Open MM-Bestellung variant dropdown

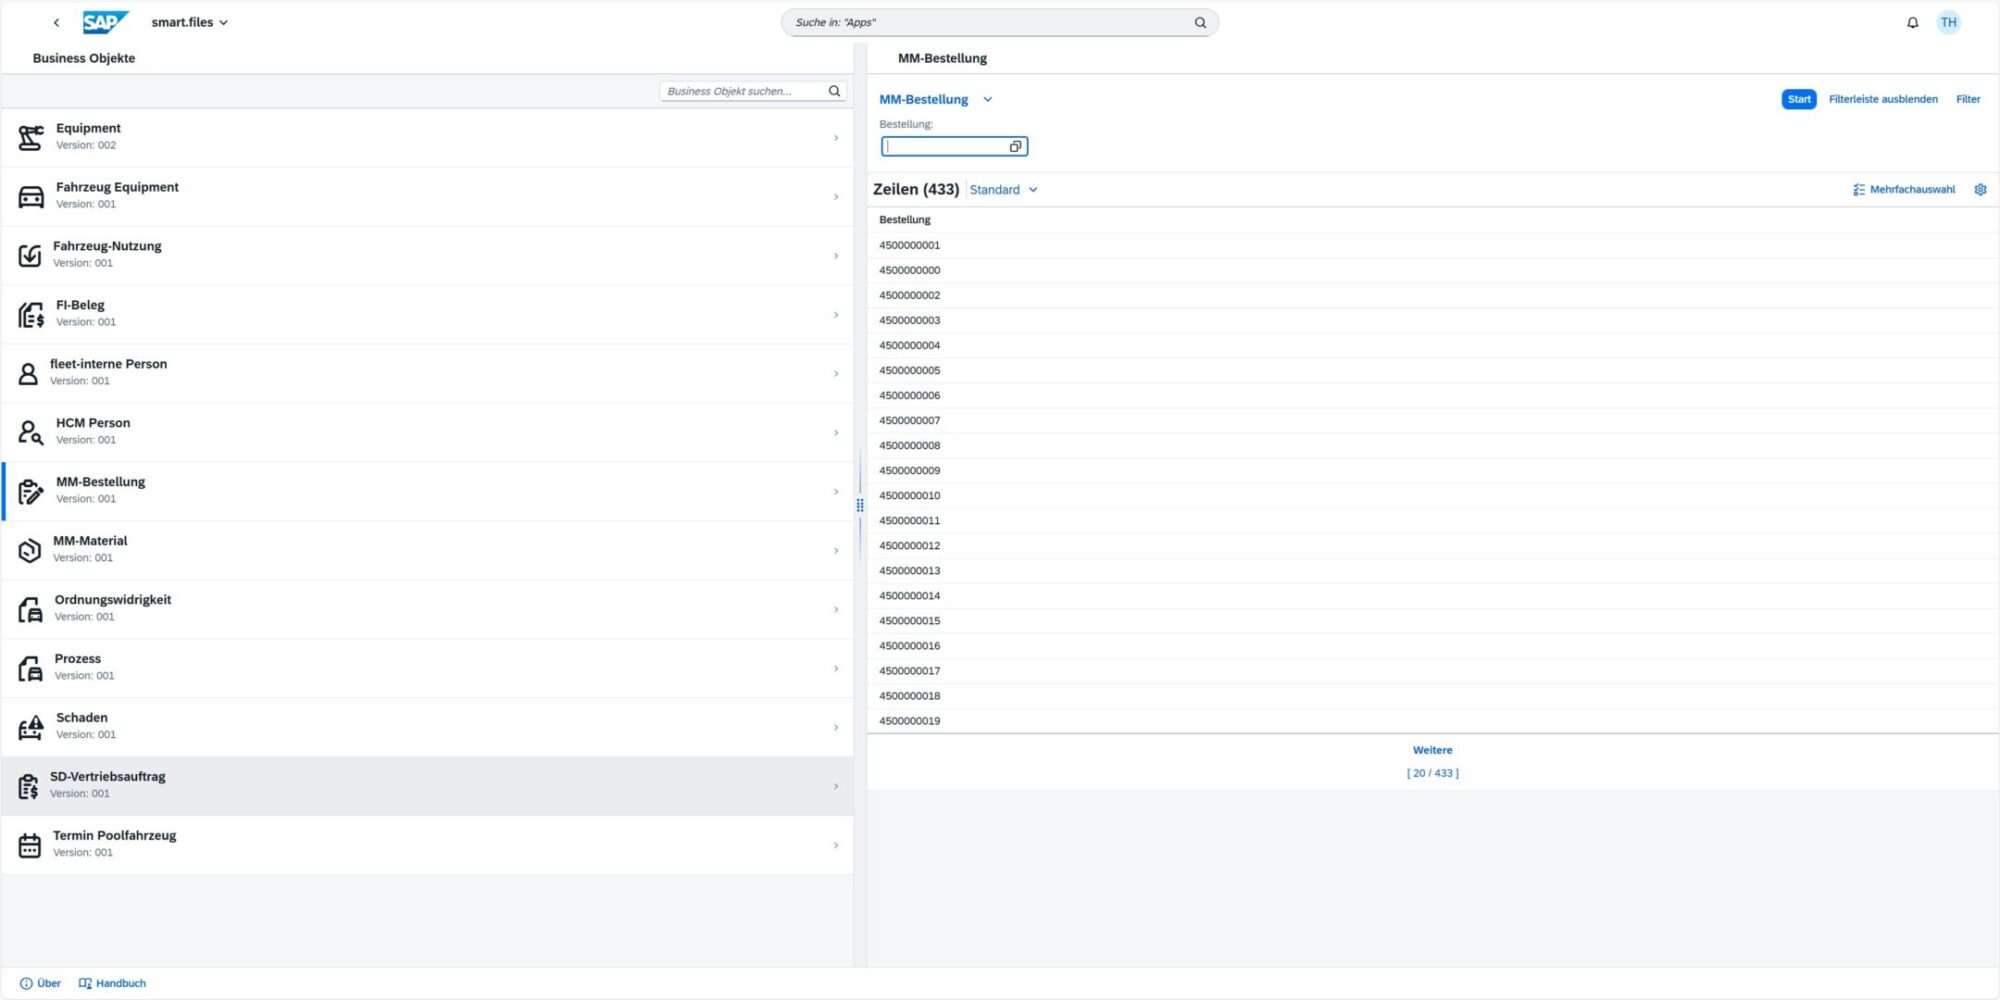click(987, 99)
